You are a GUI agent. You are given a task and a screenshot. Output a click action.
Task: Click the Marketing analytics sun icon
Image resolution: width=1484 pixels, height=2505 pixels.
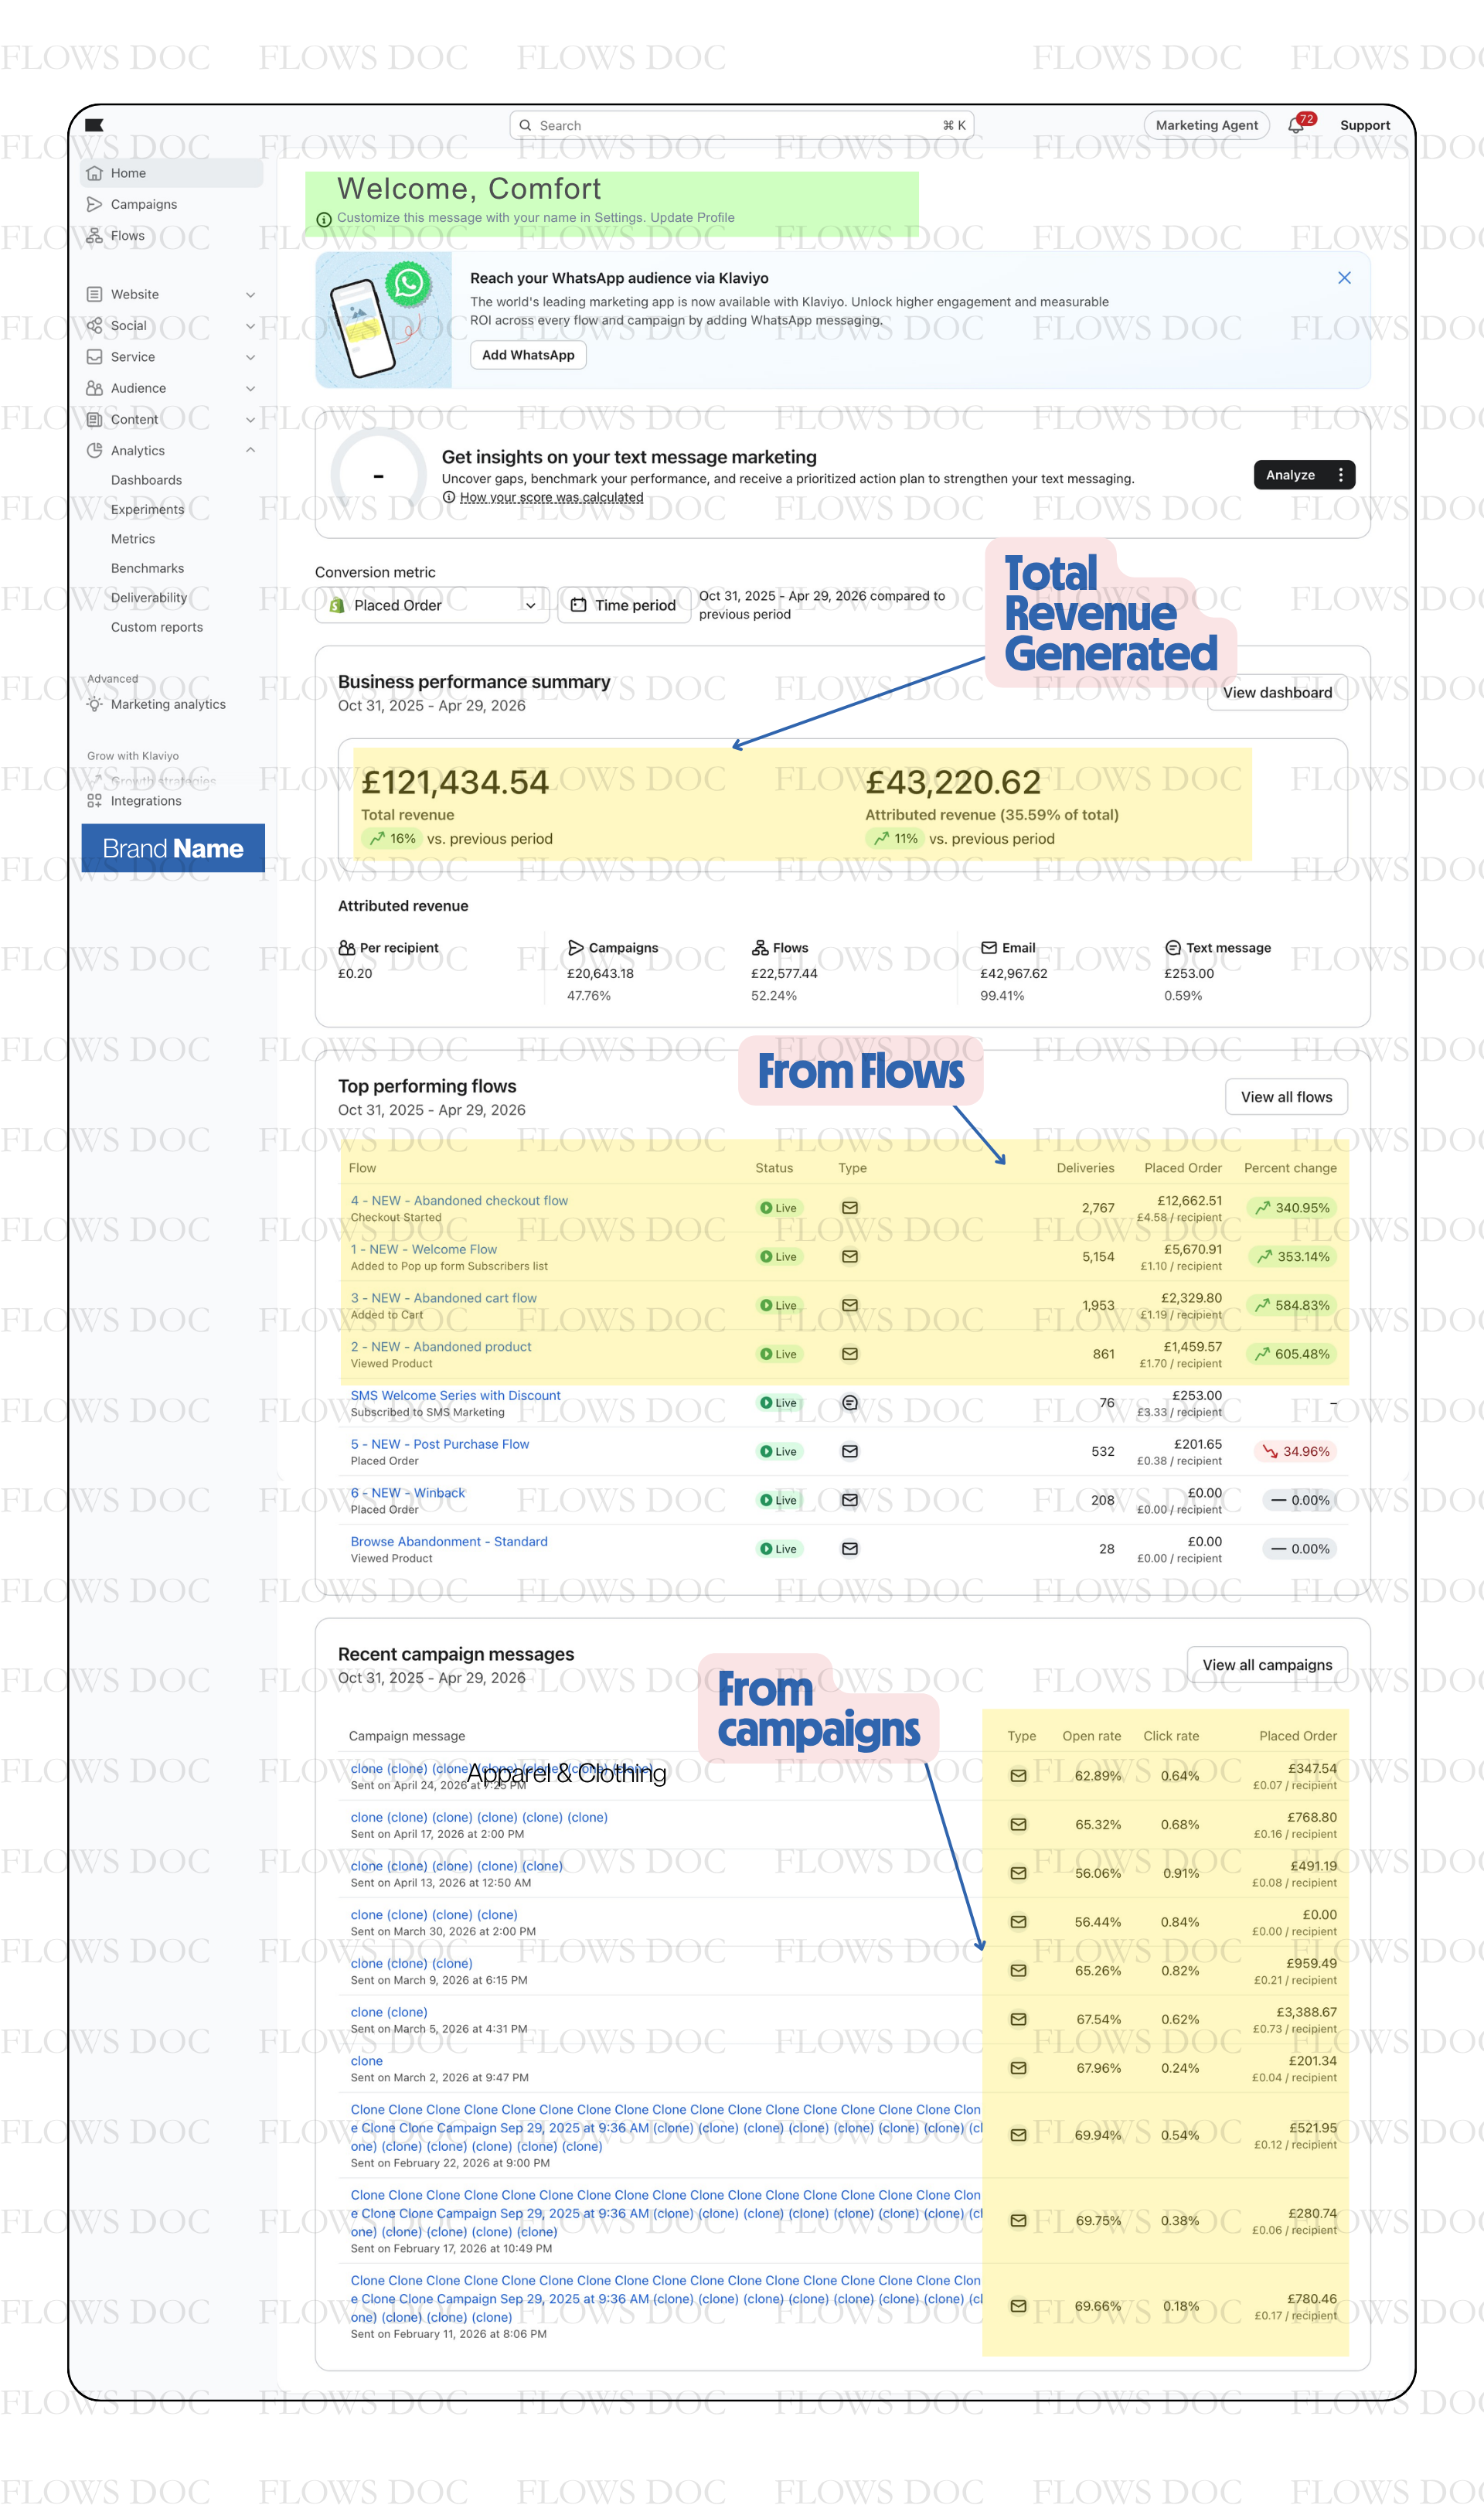pos(94,705)
